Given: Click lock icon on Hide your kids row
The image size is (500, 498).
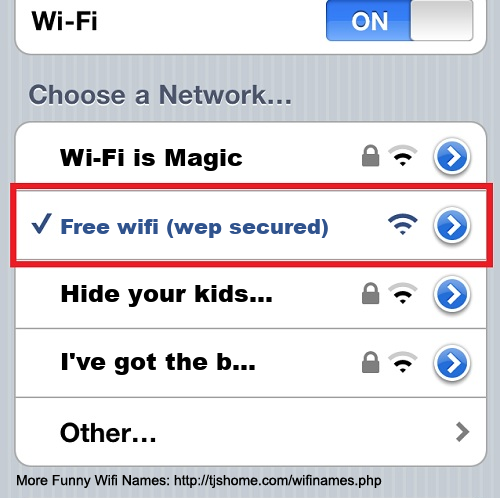Looking at the screenshot, I should click(x=370, y=294).
